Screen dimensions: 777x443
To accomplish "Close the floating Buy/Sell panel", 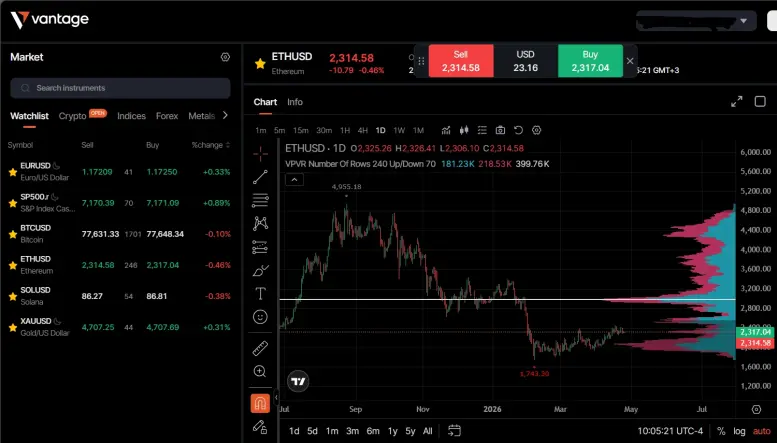I will pyautogui.click(x=630, y=61).
